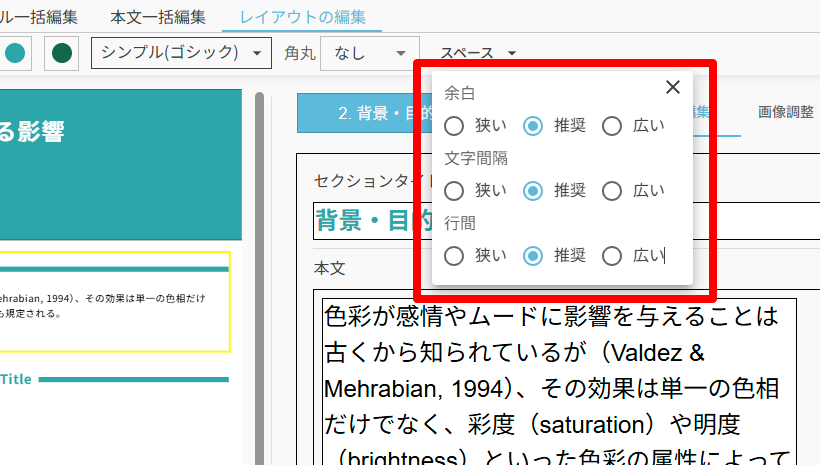Select 広い for 行間

[x=613, y=256]
